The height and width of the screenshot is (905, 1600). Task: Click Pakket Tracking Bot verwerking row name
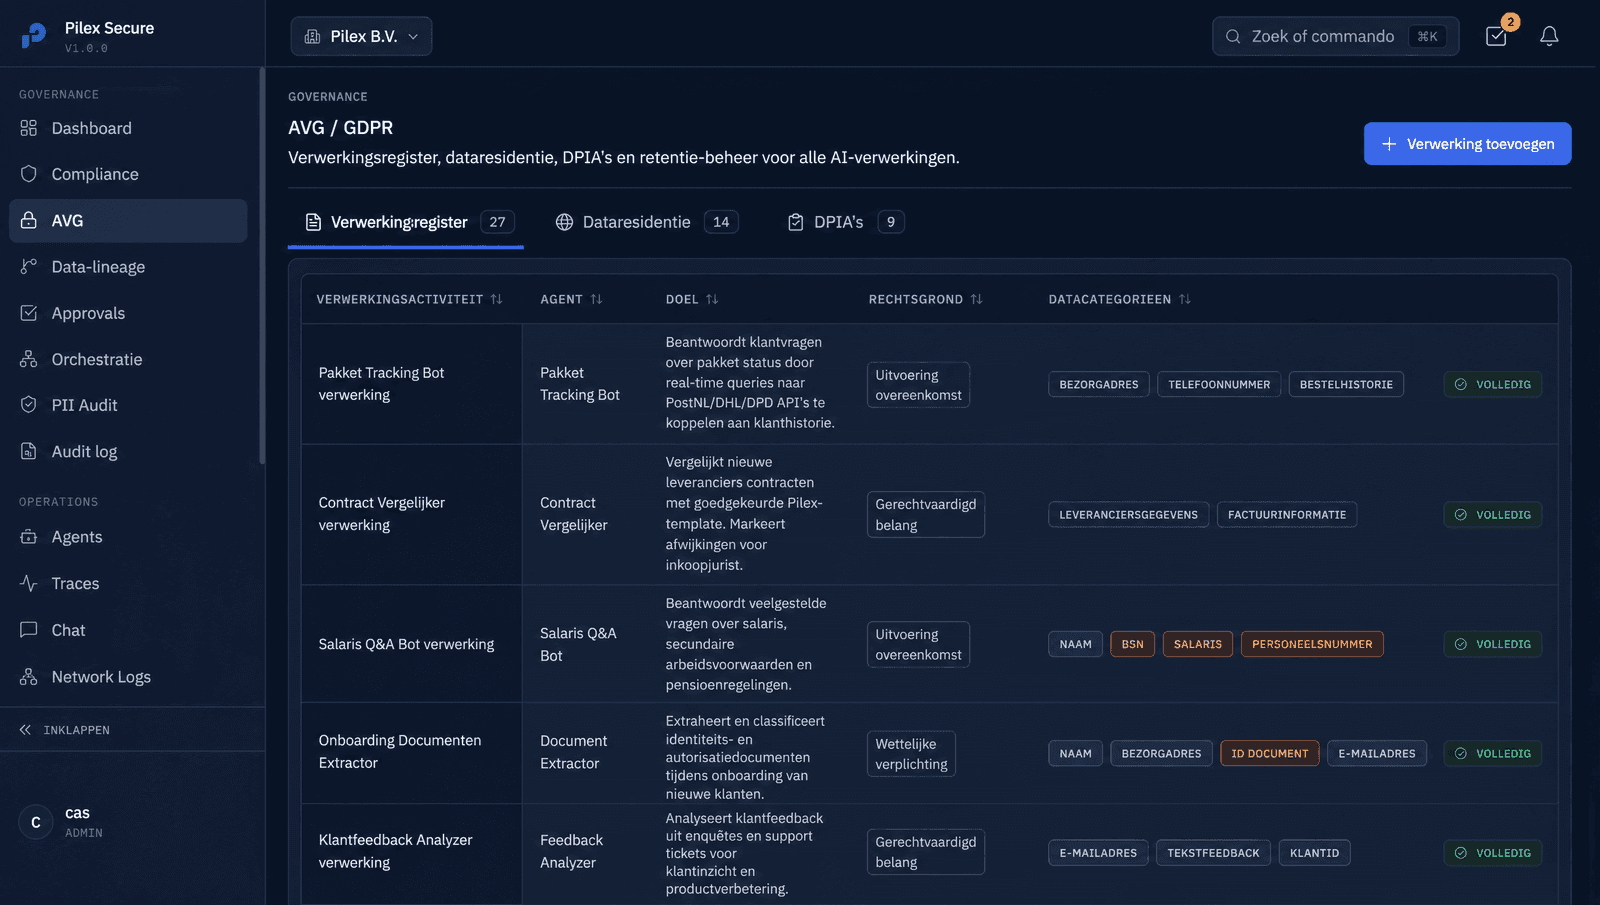point(381,384)
